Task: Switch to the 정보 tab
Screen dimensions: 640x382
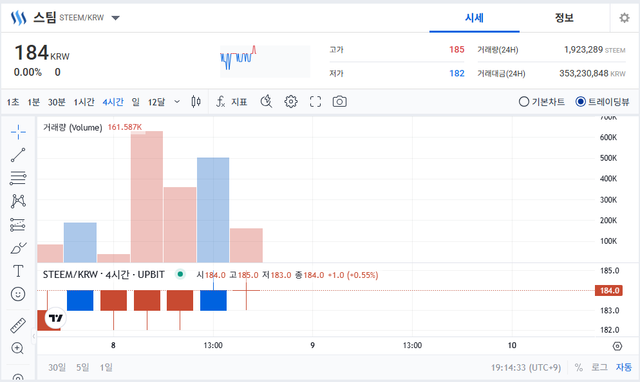Action: pyautogui.click(x=564, y=18)
